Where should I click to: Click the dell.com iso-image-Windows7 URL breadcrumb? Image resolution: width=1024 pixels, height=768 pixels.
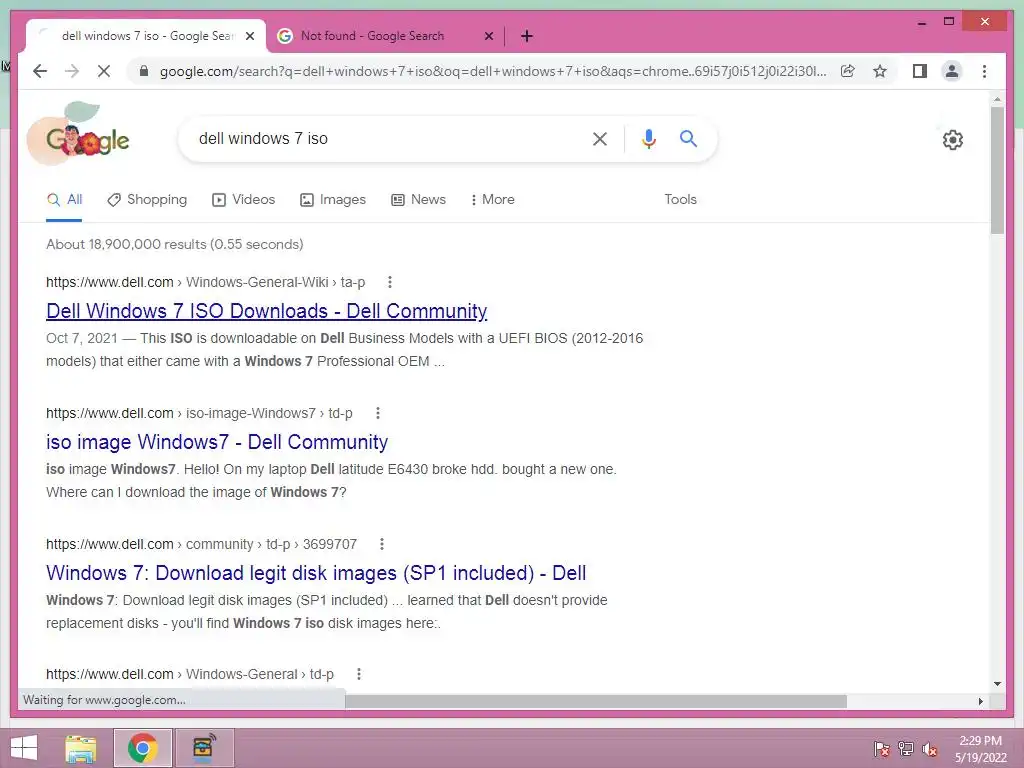pyautogui.click(x=199, y=413)
